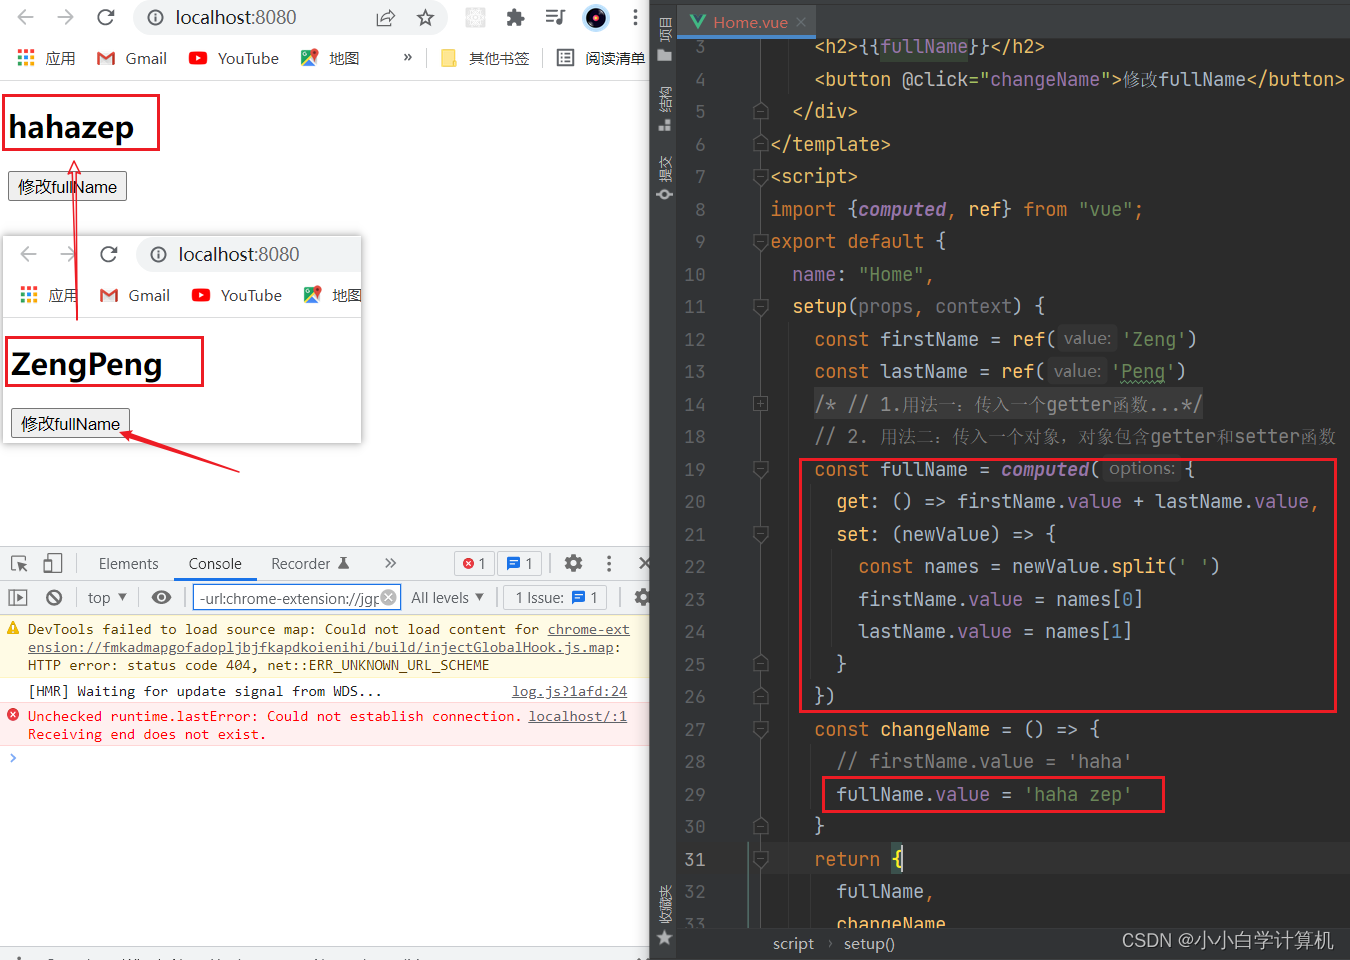Open the Gmail bookmark in top bookmarks bar
Viewport: 1350px width, 960px height.
click(x=132, y=58)
